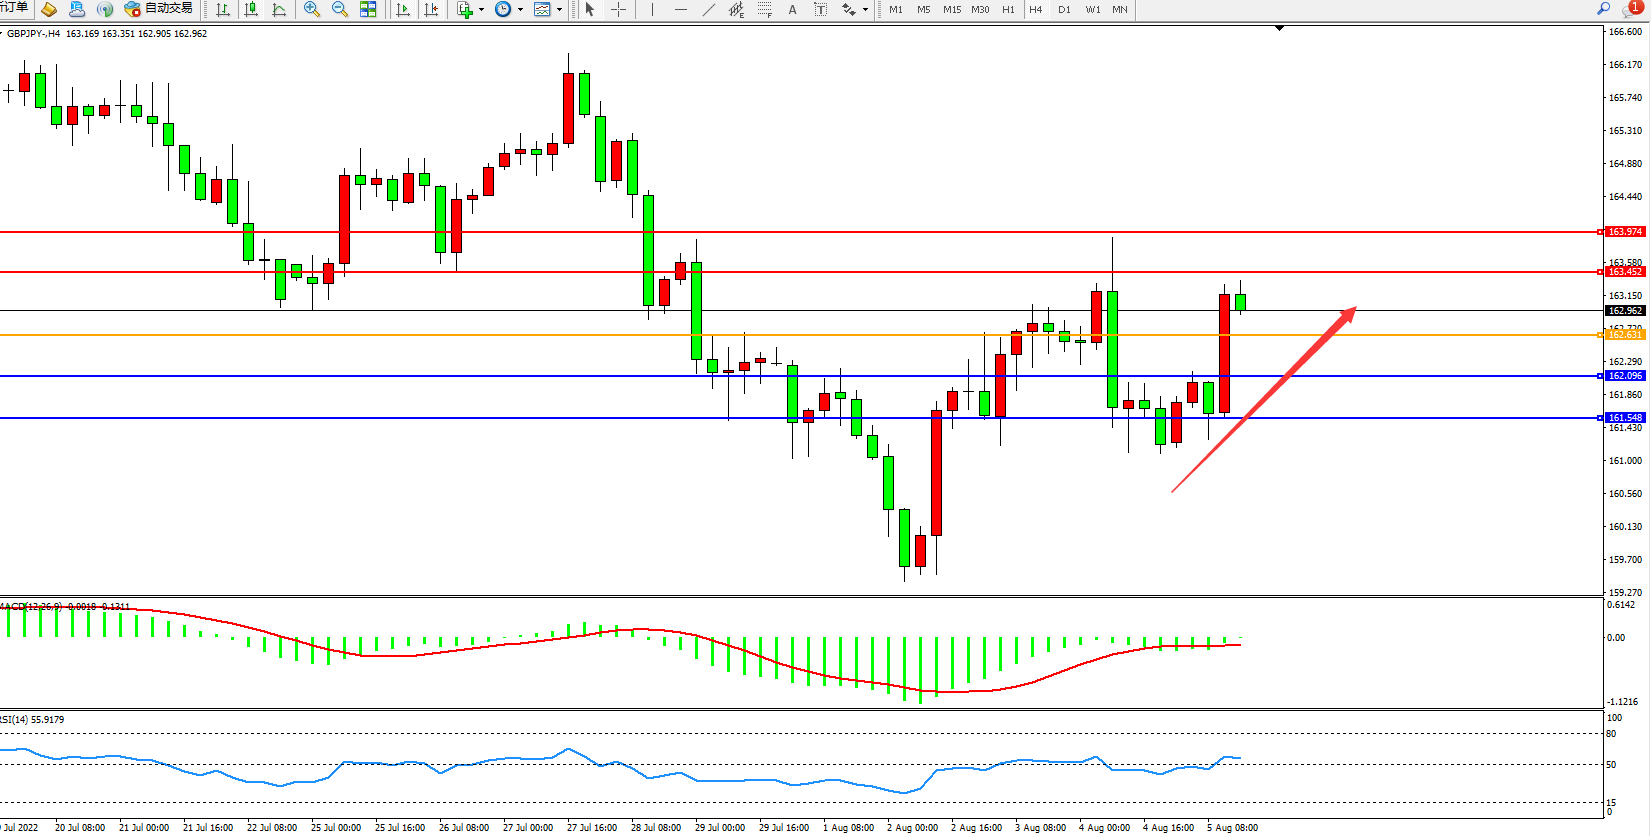The width and height of the screenshot is (1651, 836).
Task: Draw a trendline with the diagonal line tool
Action: 709,9
